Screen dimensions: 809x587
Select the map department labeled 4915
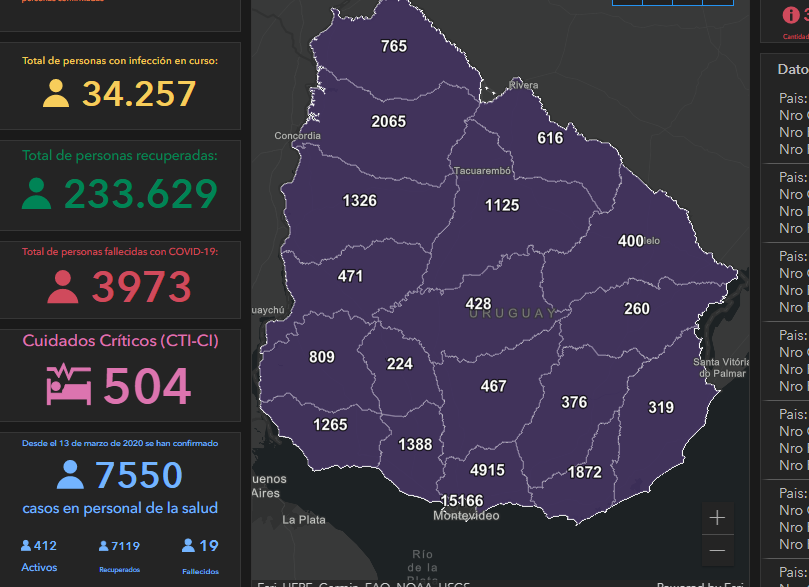487,470
